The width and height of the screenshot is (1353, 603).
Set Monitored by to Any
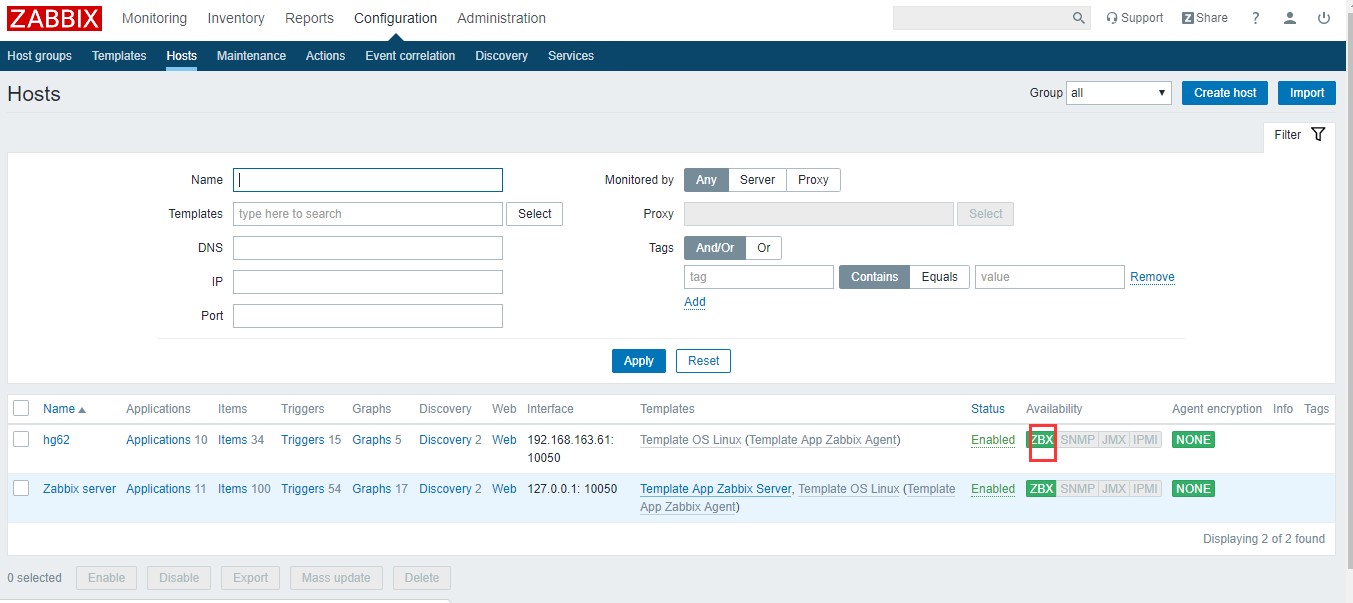pos(706,180)
